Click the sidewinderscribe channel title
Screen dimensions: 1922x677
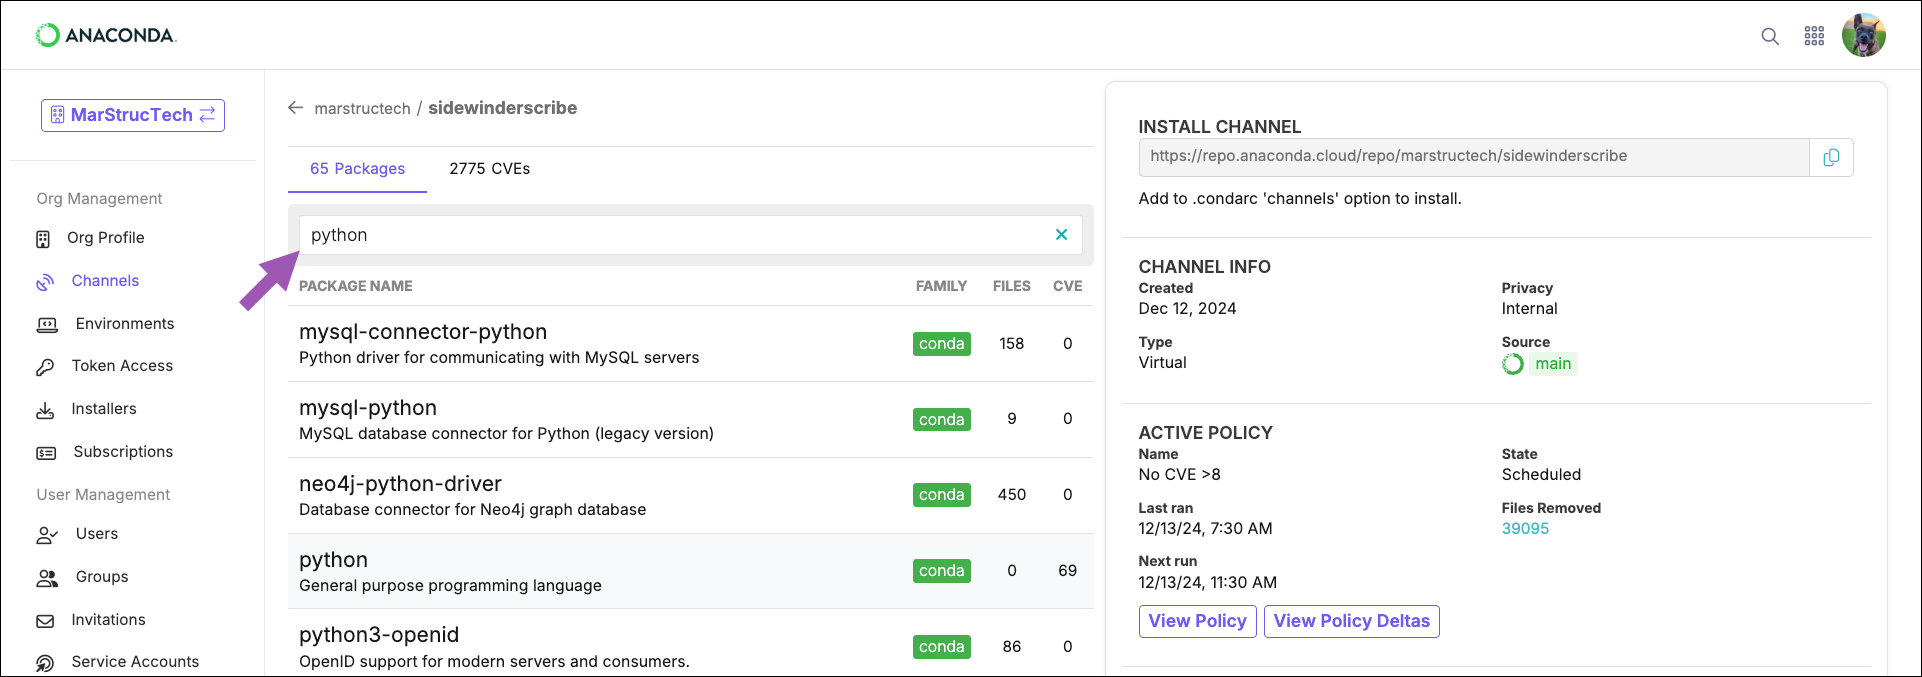pyautogui.click(x=503, y=108)
